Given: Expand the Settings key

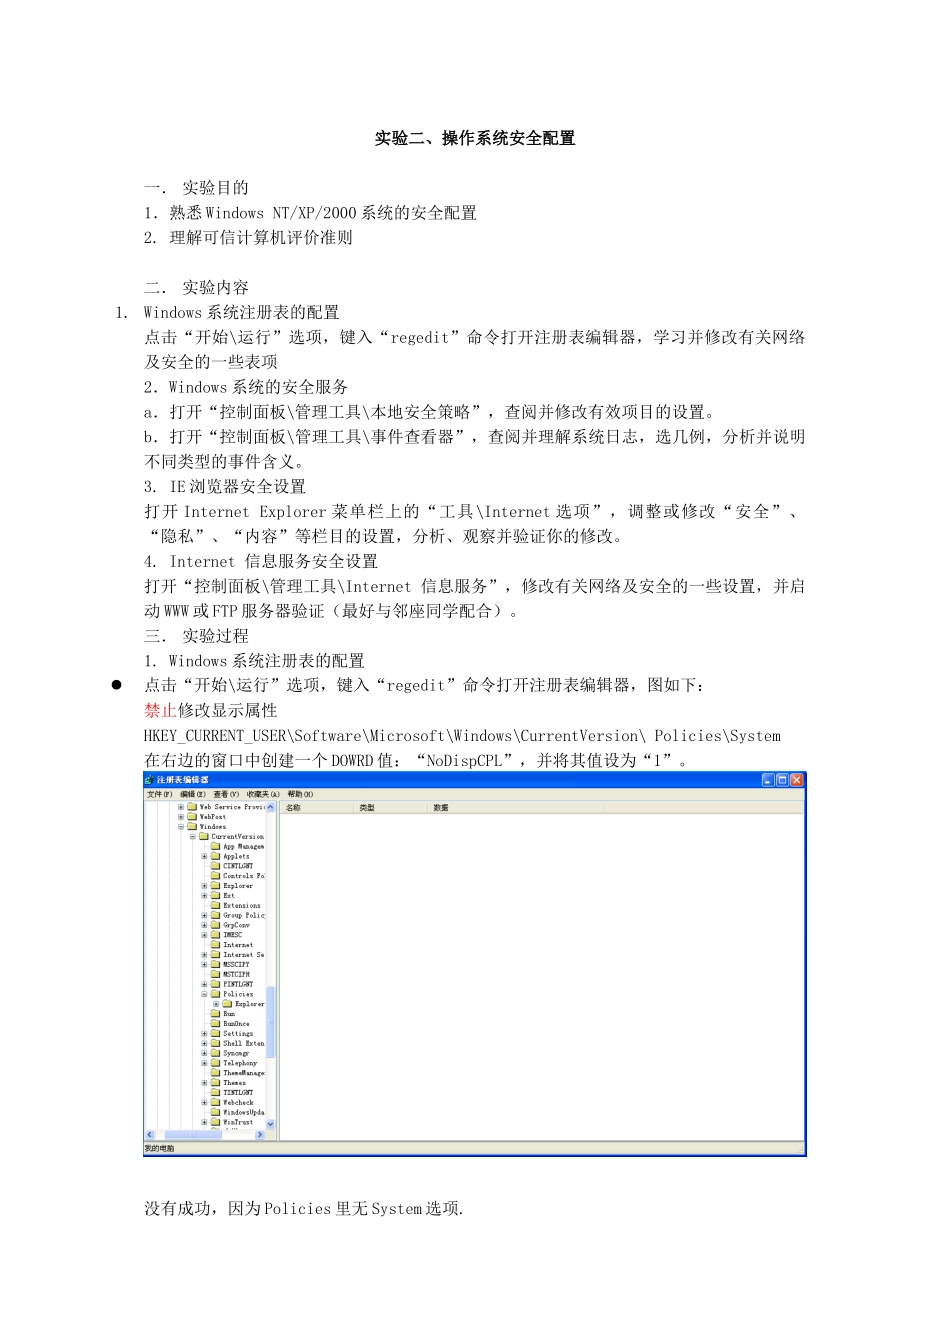Looking at the screenshot, I should pos(205,1033).
